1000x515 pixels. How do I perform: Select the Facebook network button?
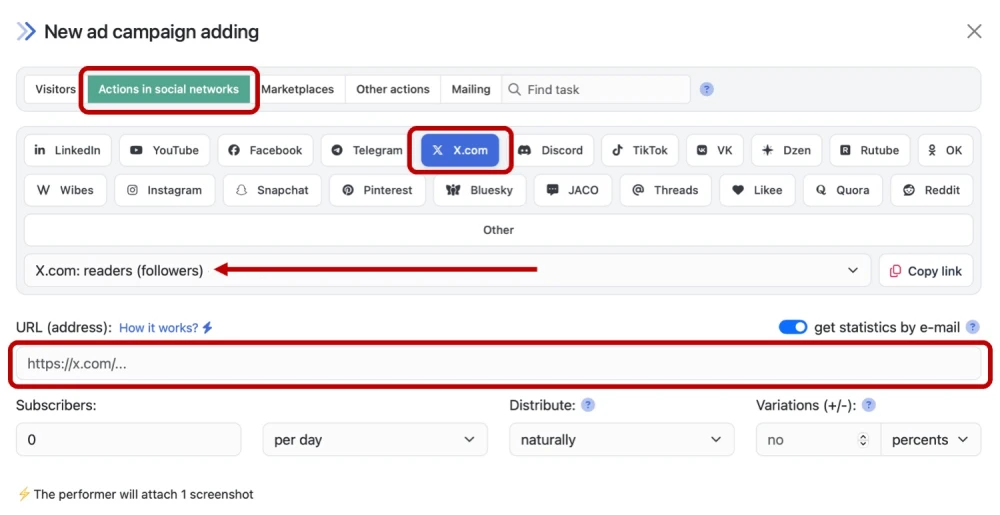(265, 150)
